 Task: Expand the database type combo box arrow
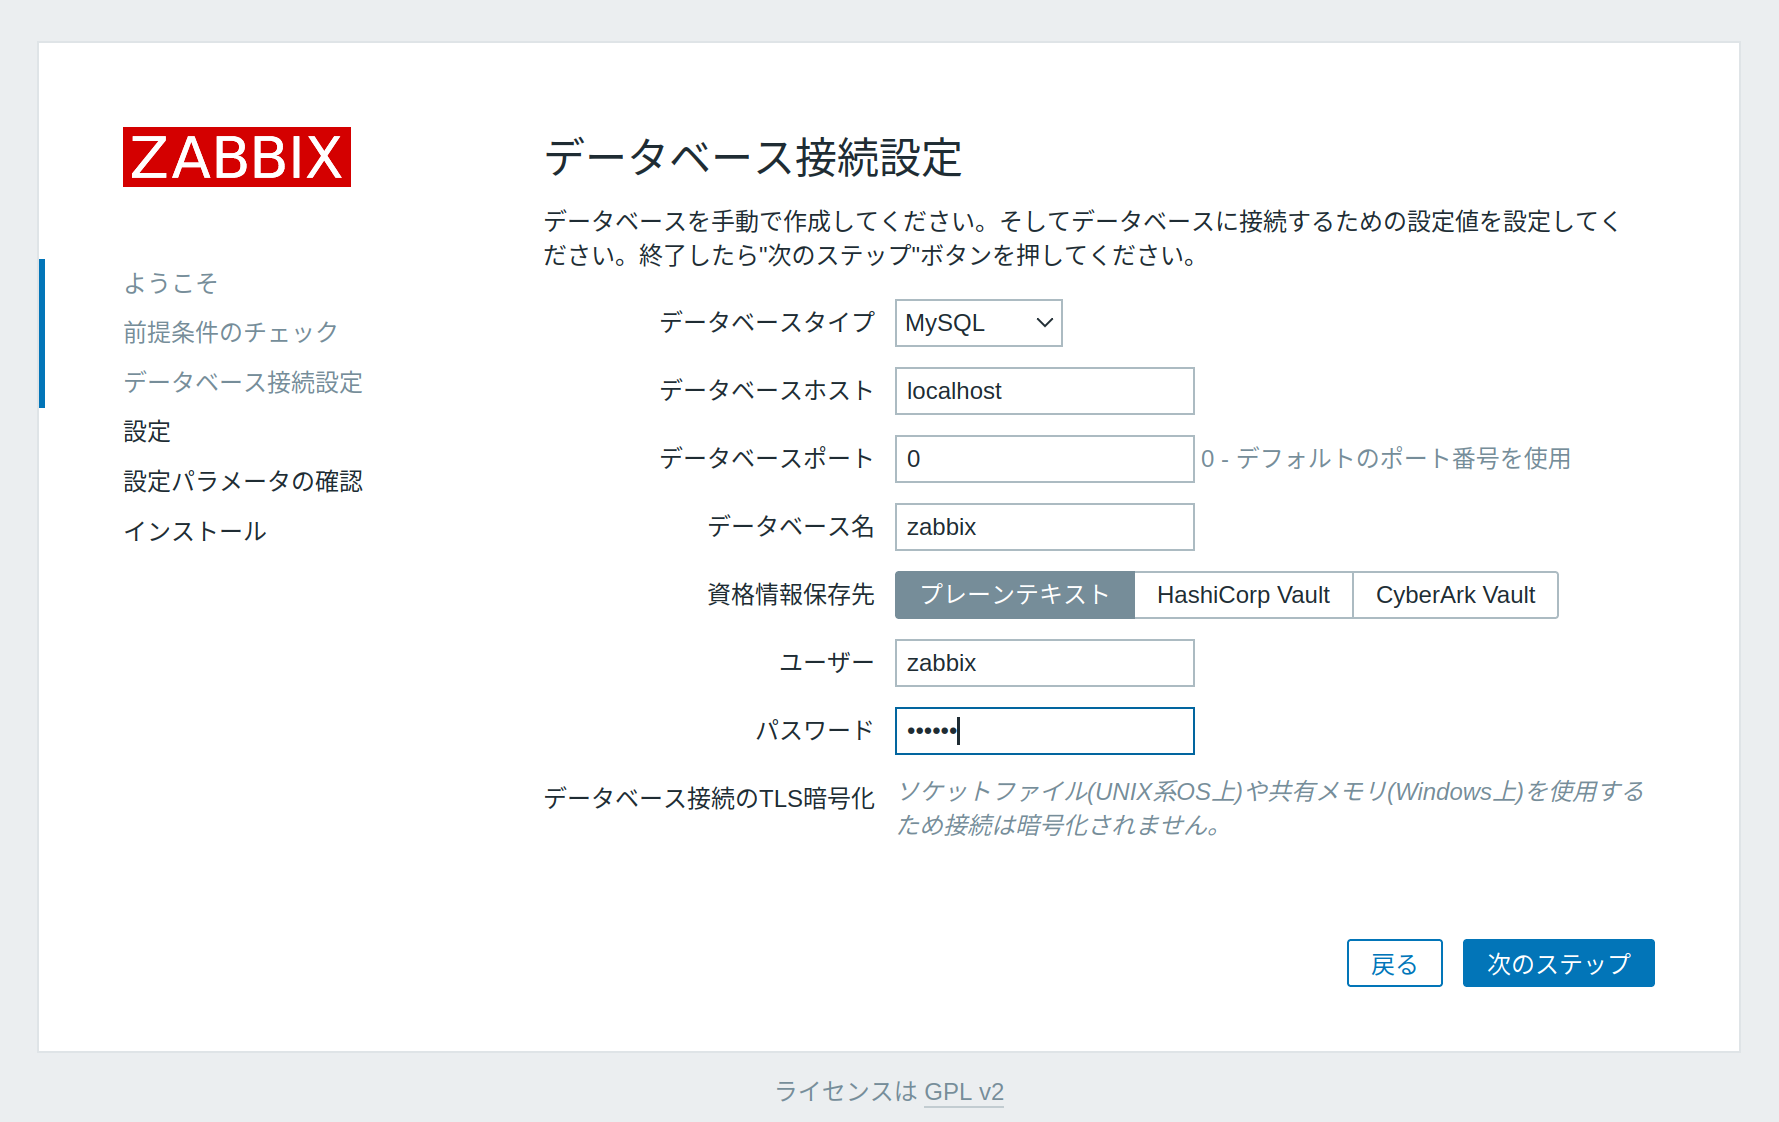pos(1042,323)
